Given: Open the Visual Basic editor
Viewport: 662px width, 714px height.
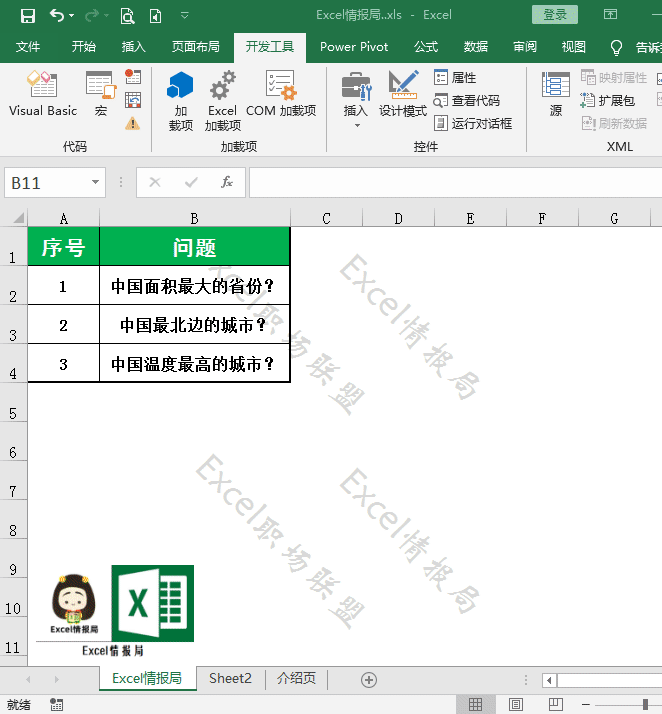Looking at the screenshot, I should click(x=42, y=95).
